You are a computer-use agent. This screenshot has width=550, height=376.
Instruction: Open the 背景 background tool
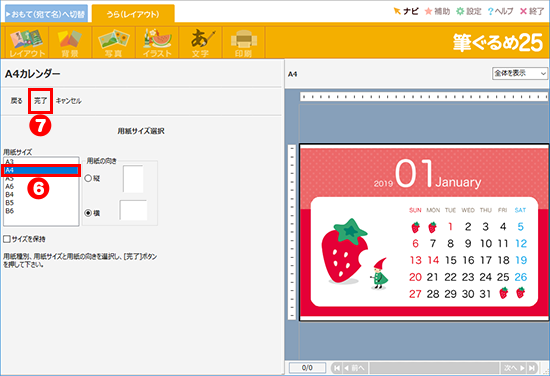[x=70, y=43]
